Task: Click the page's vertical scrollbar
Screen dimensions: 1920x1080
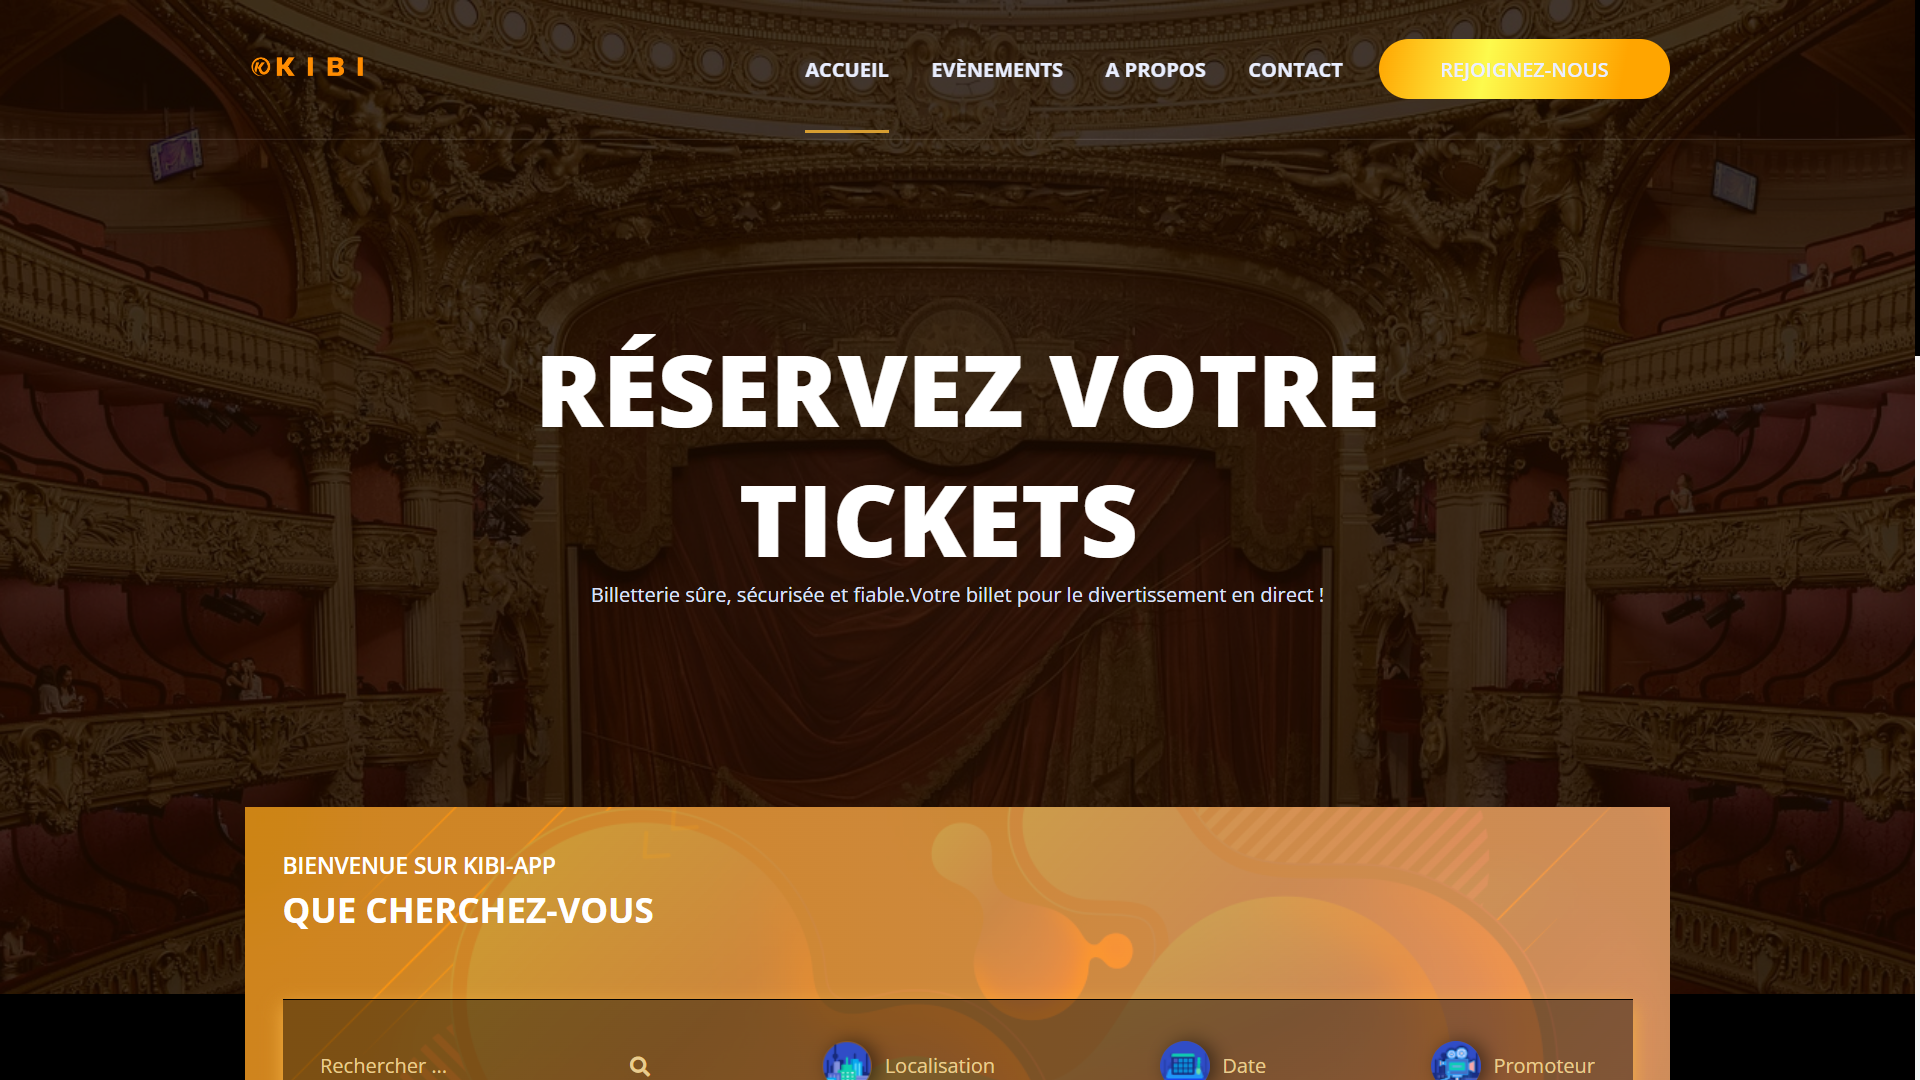Action: point(1916,540)
